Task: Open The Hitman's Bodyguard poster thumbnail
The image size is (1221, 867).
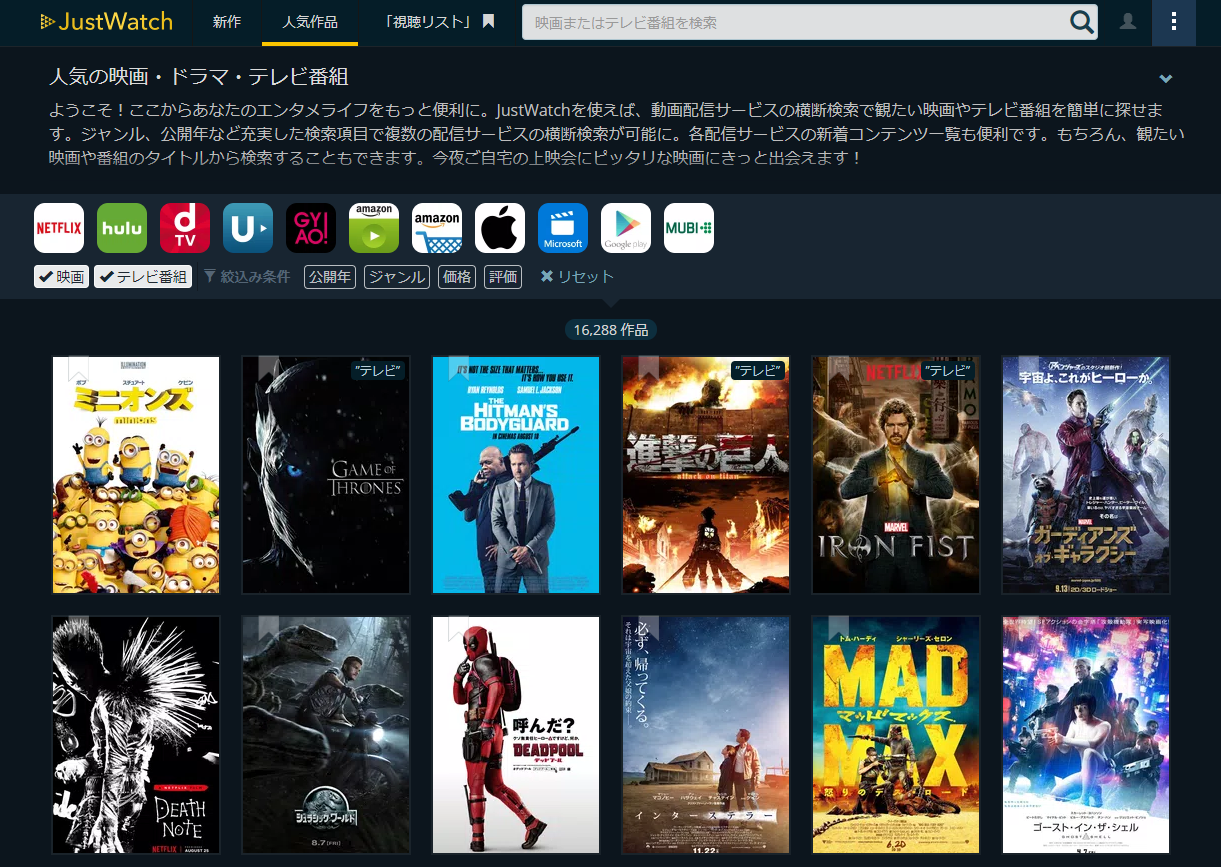Action: click(516, 475)
